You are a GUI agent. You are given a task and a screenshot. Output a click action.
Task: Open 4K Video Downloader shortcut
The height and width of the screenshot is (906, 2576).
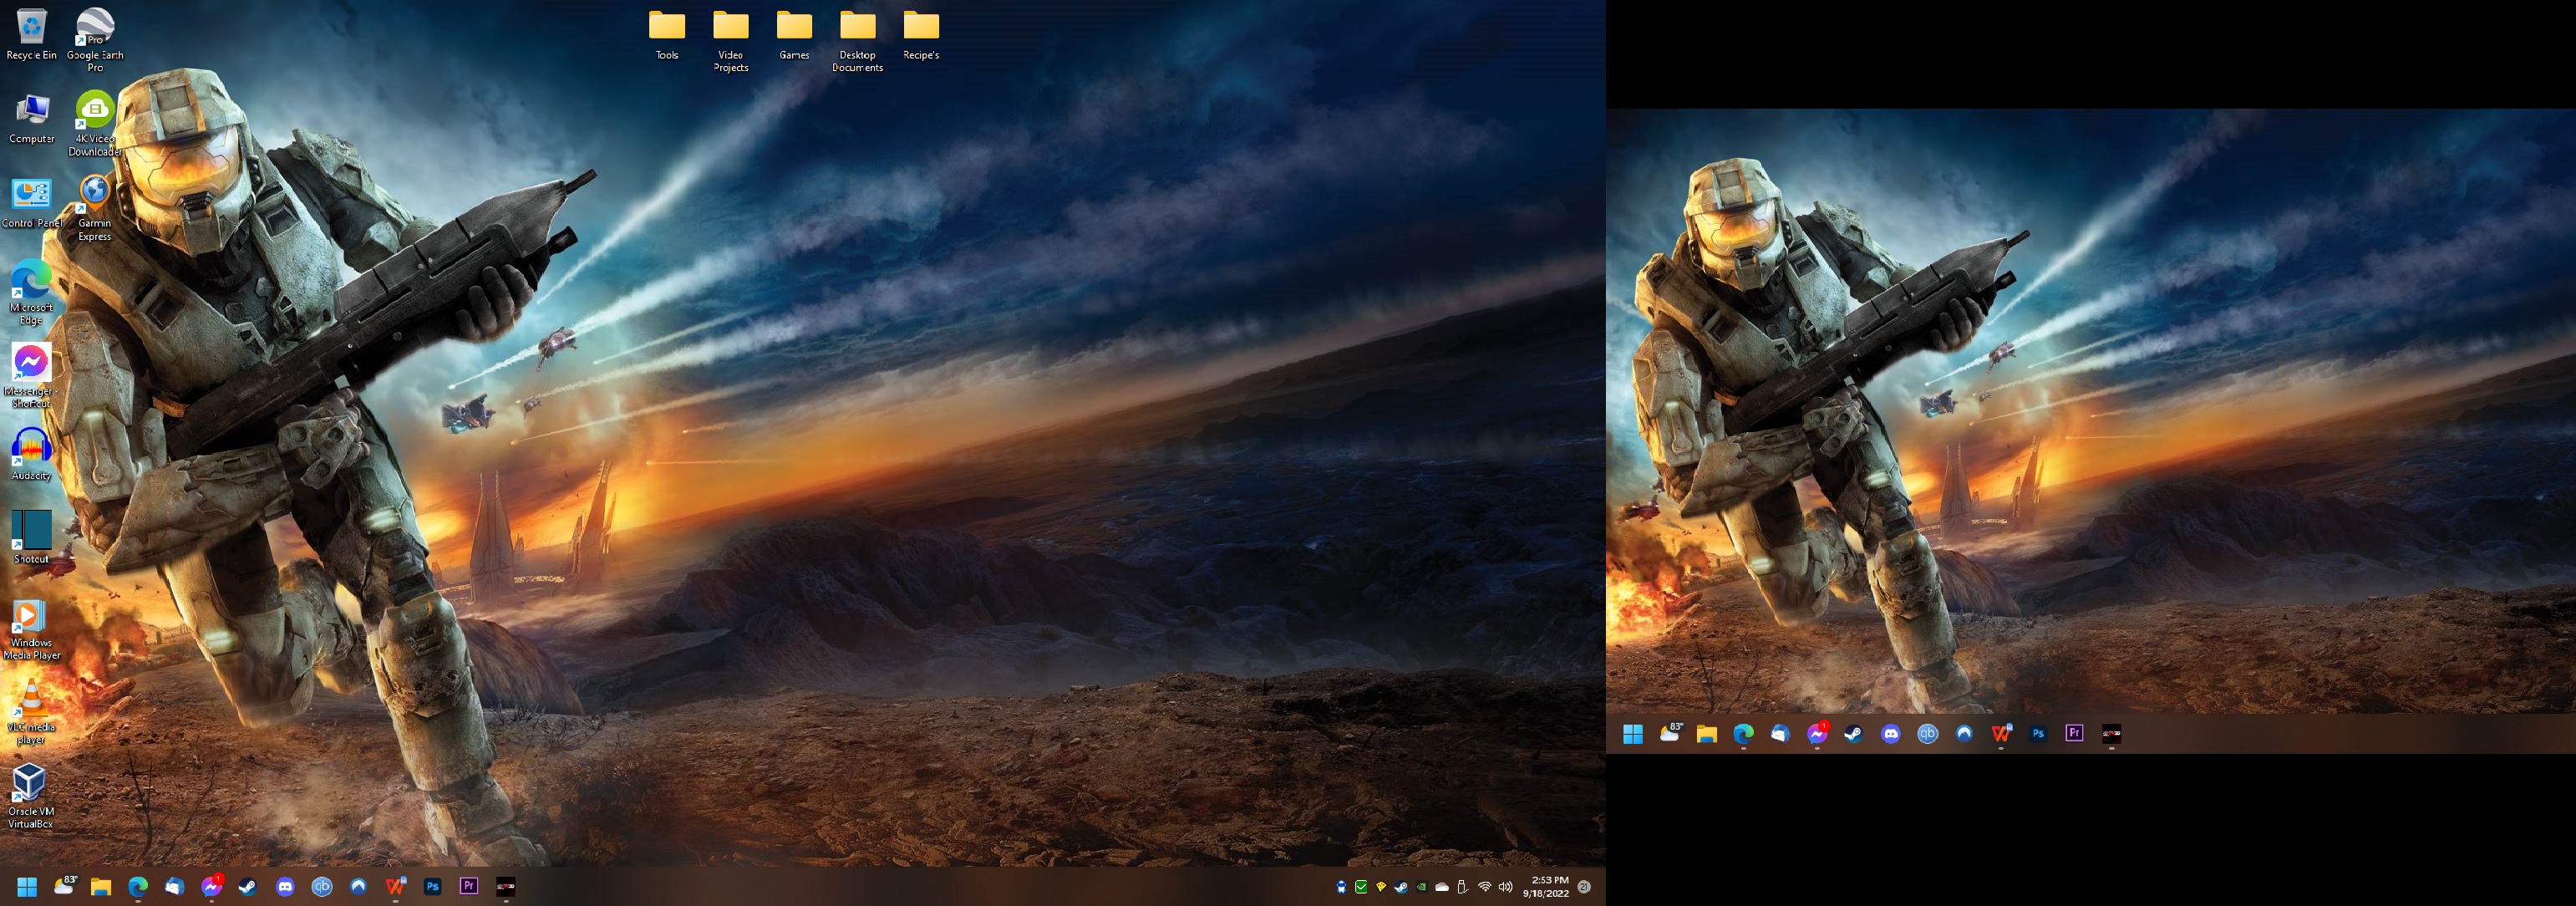[95, 112]
